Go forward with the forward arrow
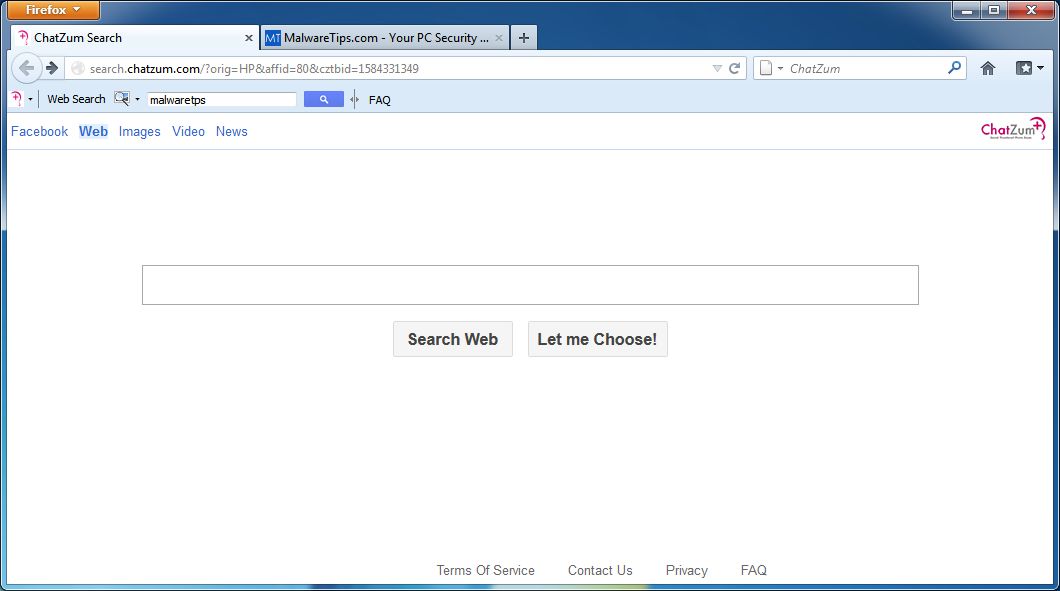The image size is (1060, 591). pyautogui.click(x=52, y=68)
